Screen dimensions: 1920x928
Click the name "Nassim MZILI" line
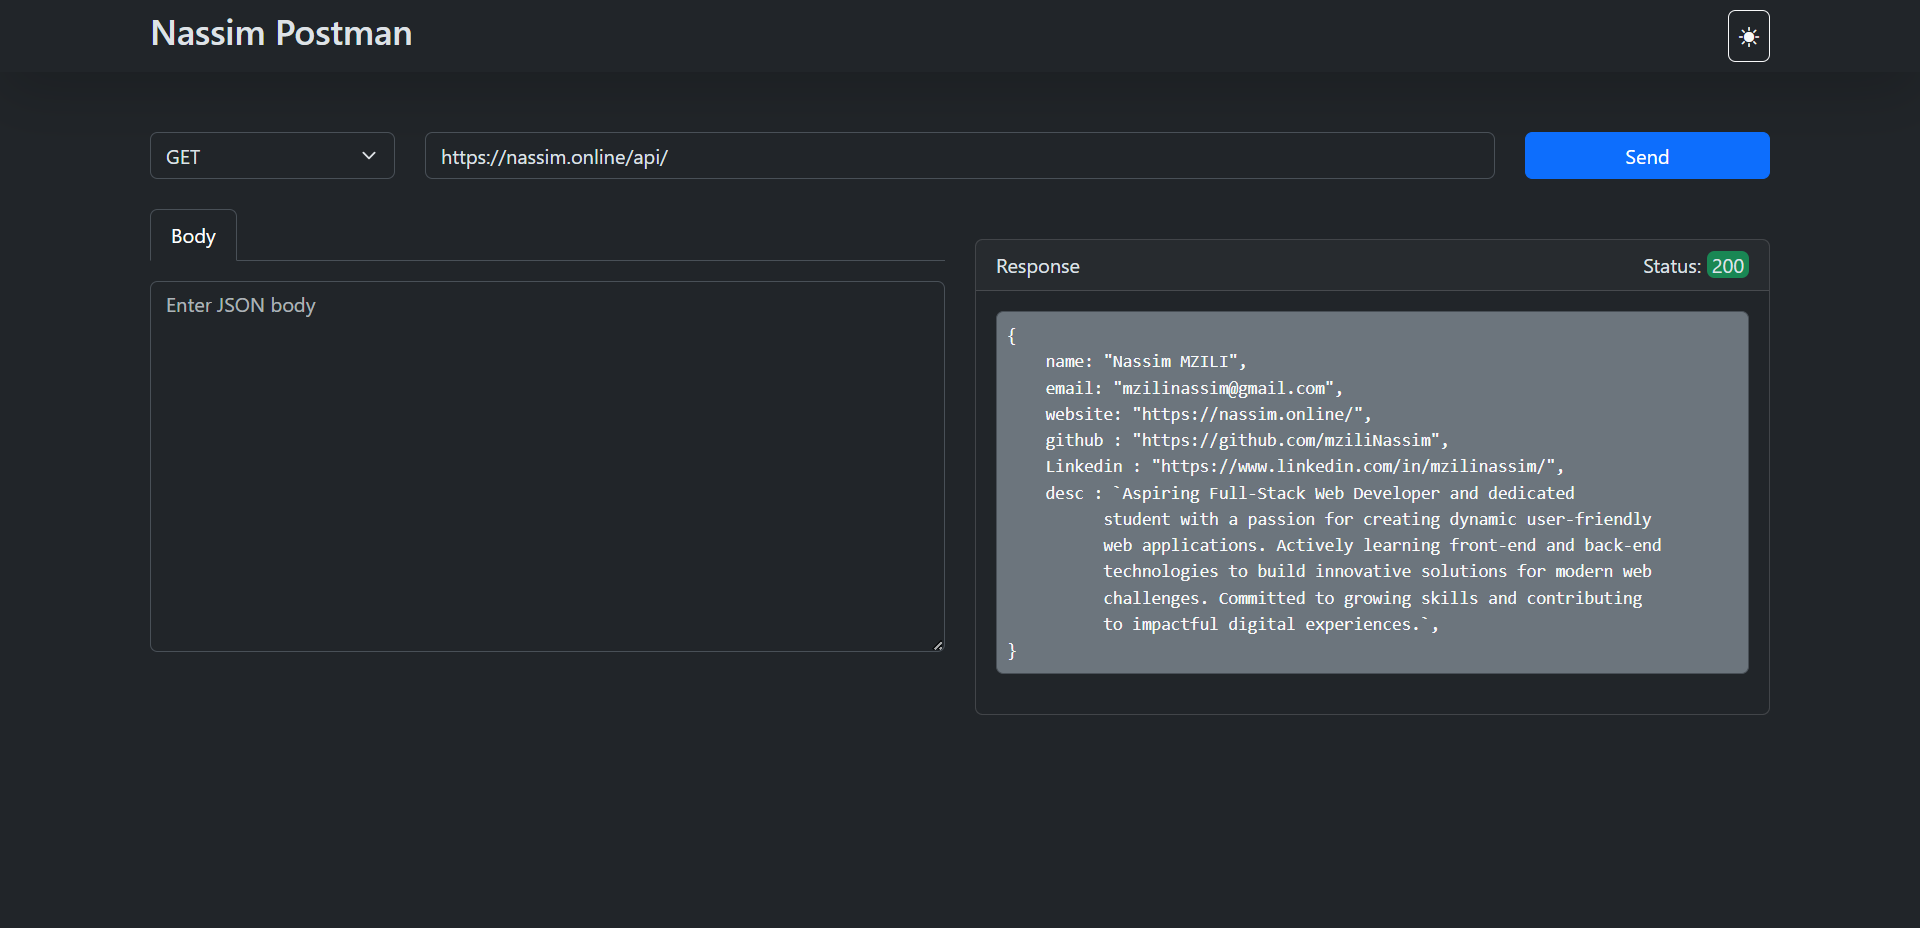1146,361
